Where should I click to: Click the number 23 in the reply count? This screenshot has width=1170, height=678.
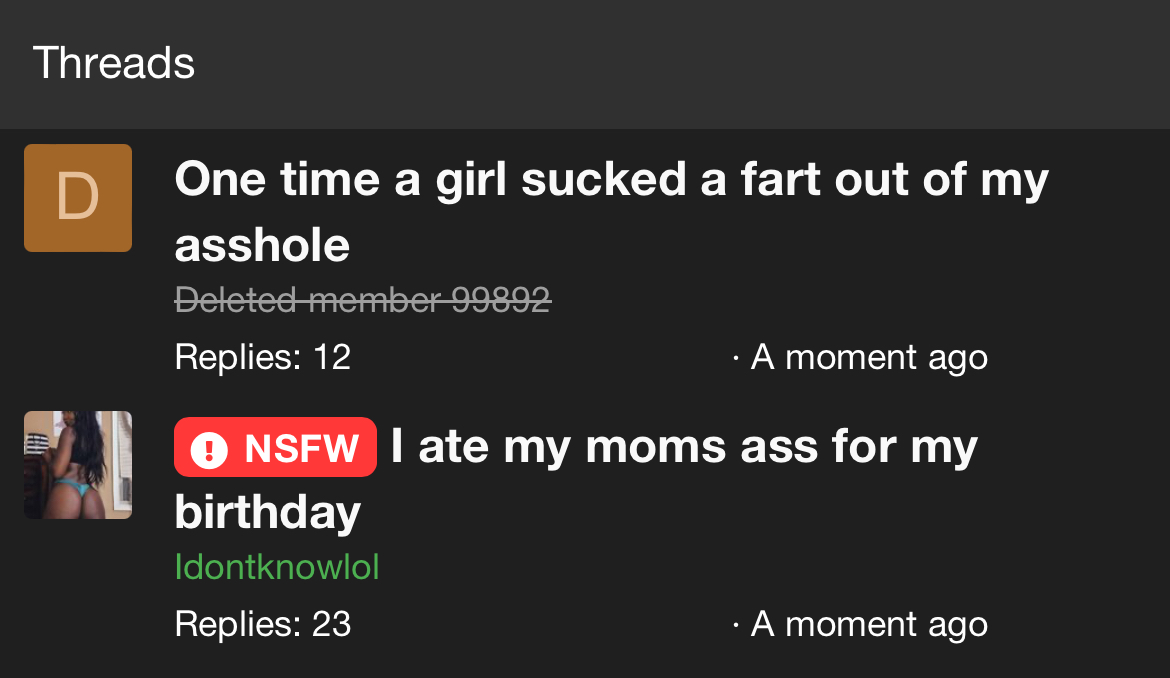(x=332, y=624)
